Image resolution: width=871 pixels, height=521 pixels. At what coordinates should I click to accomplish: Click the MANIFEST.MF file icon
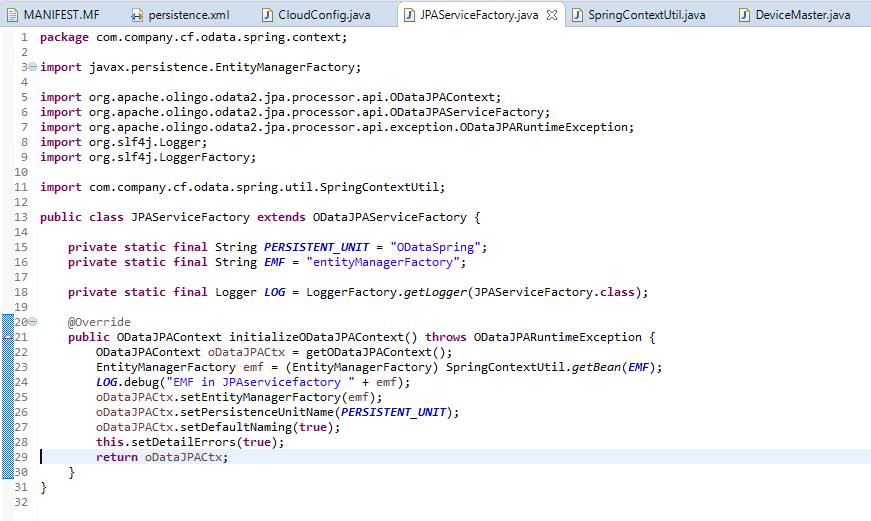11,15
